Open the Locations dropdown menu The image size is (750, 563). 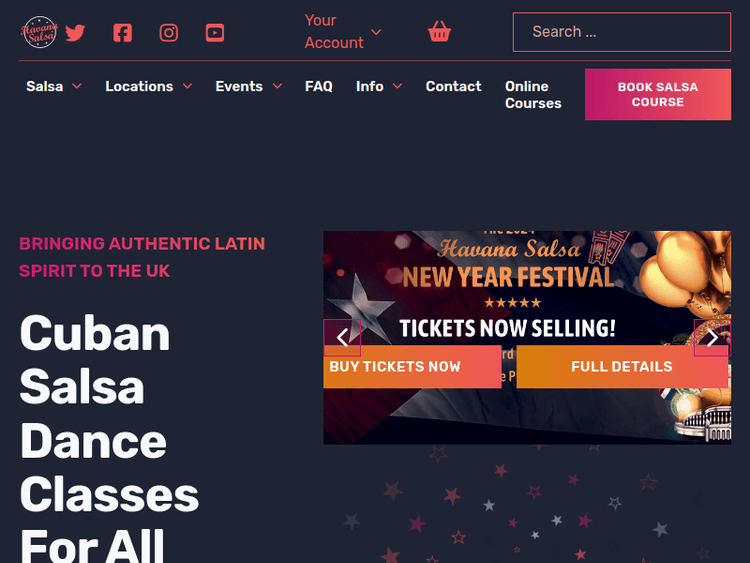pos(149,87)
